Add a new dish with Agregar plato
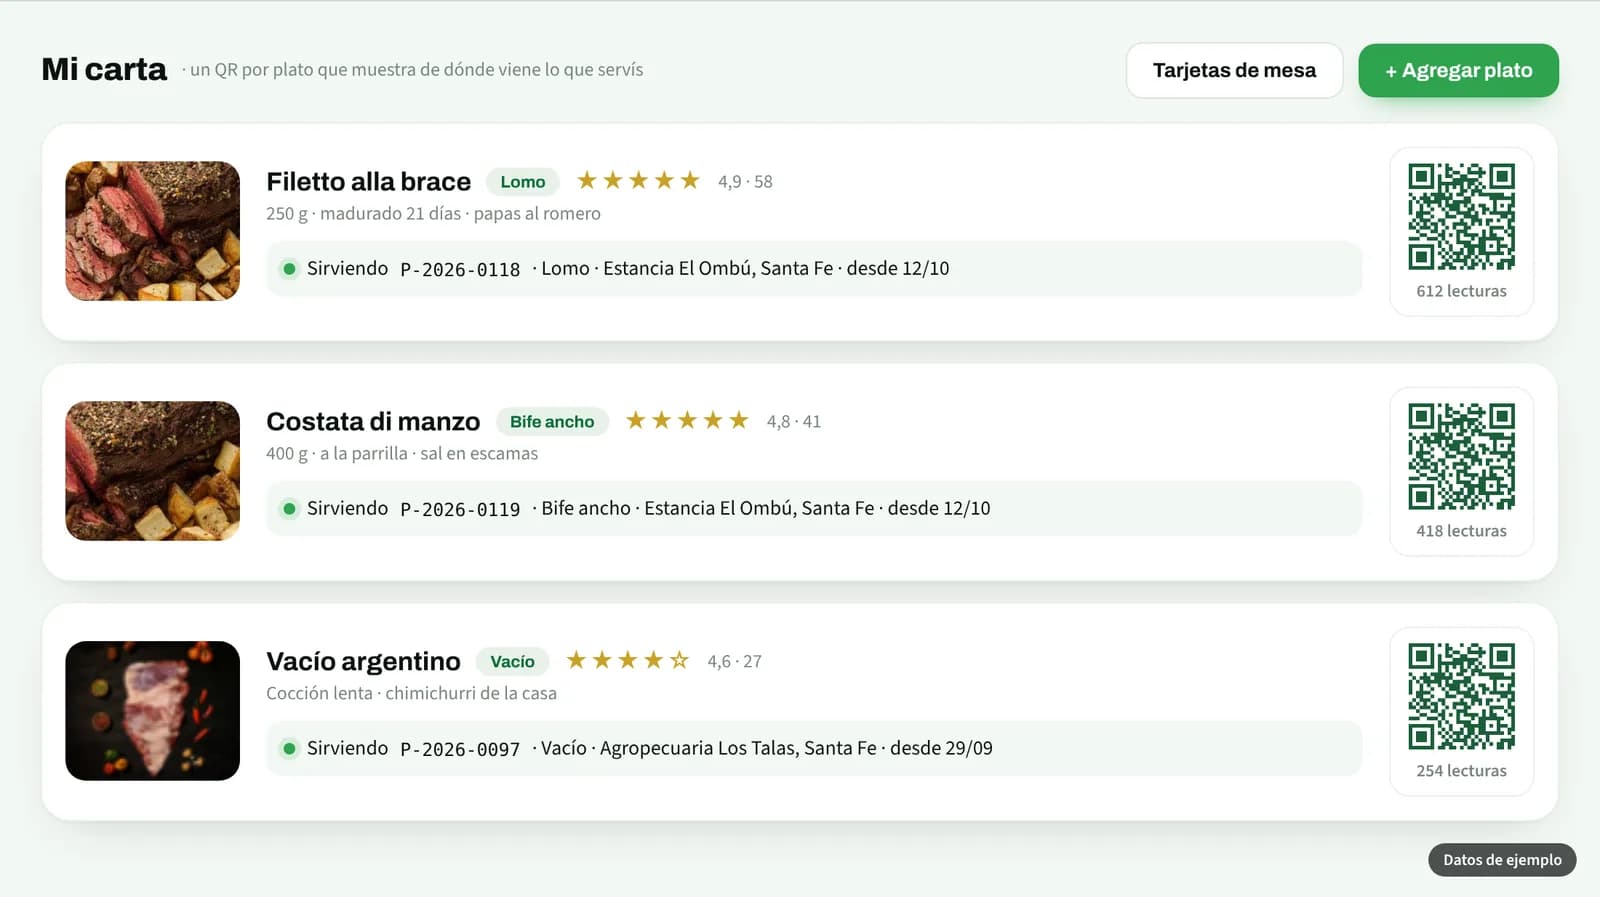This screenshot has width=1600, height=897. [1458, 70]
